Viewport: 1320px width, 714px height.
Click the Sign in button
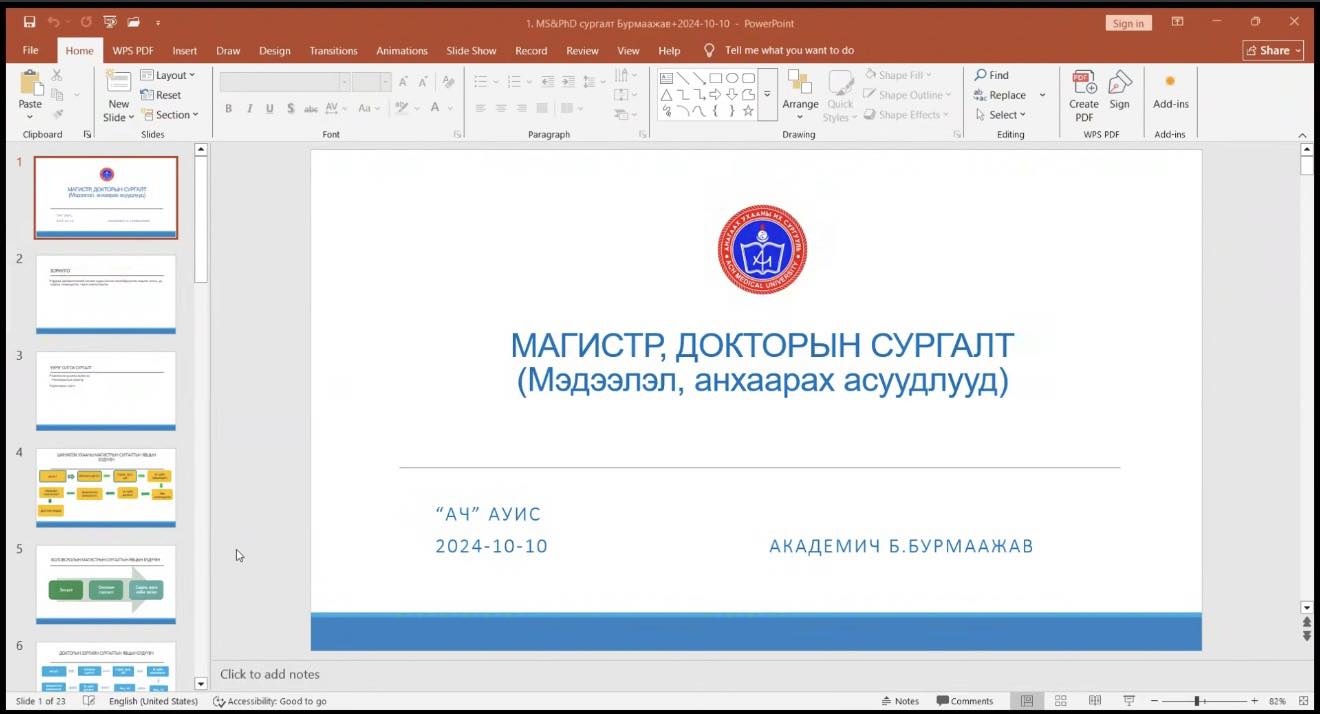(x=1128, y=23)
